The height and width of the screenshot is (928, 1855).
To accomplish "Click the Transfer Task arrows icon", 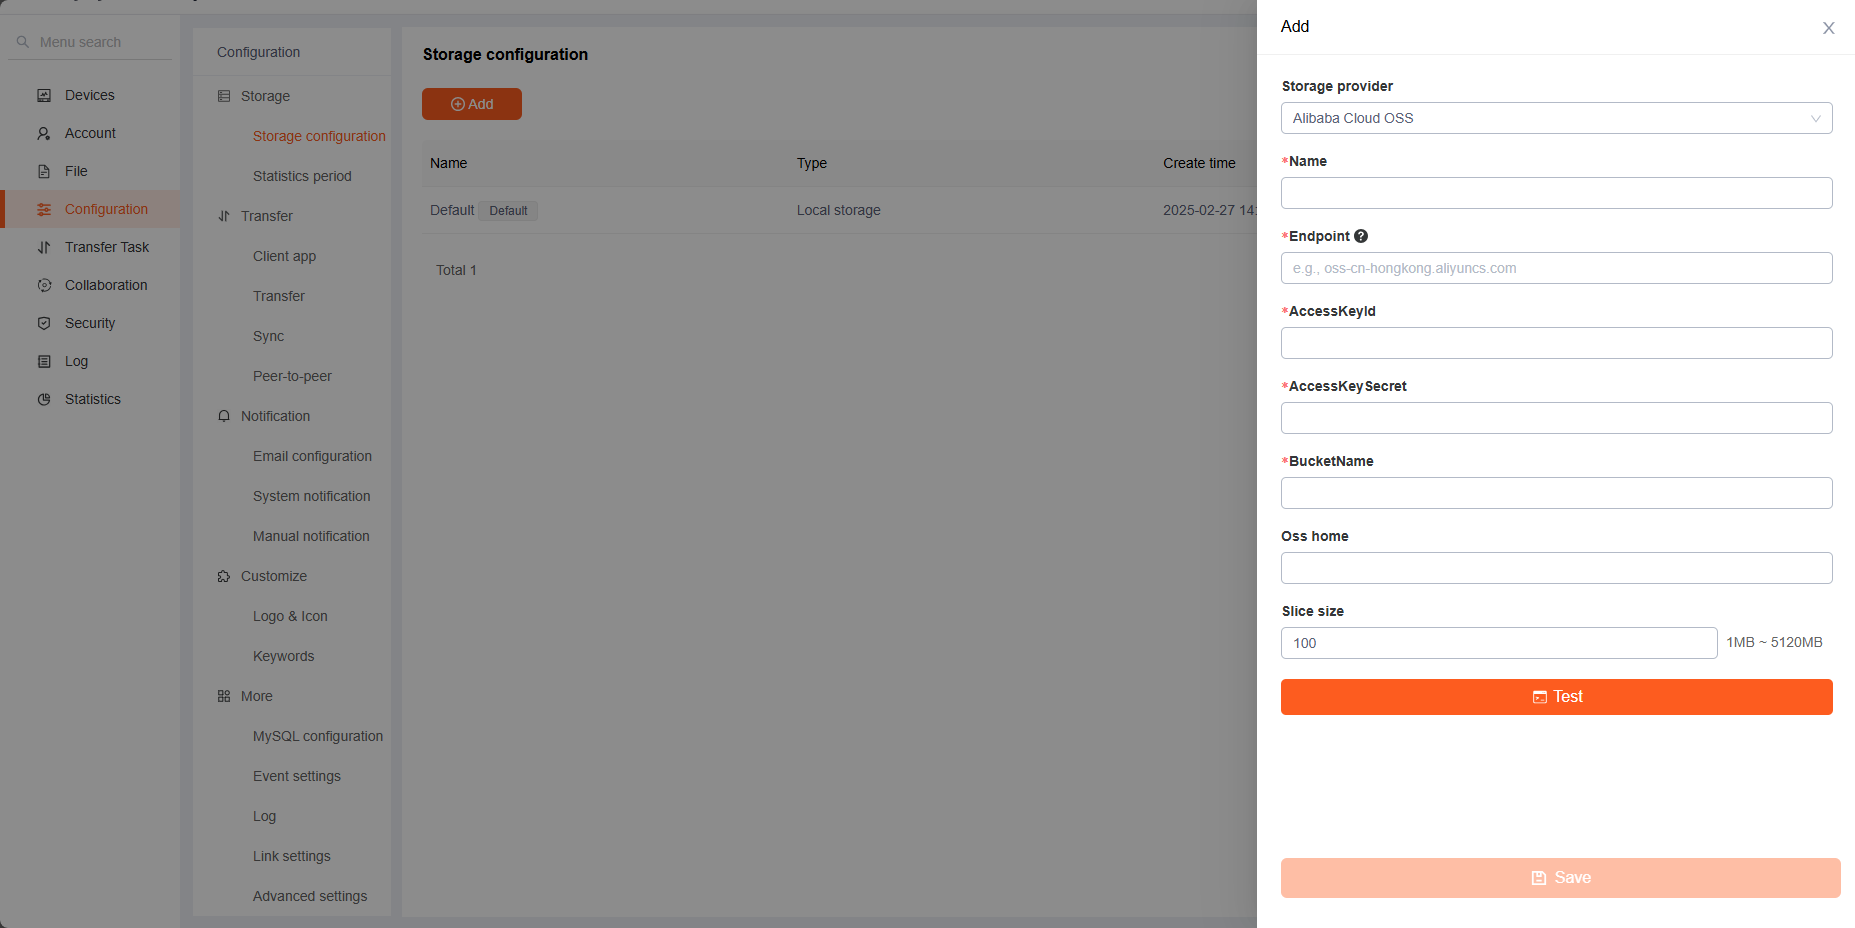I will 44,247.
